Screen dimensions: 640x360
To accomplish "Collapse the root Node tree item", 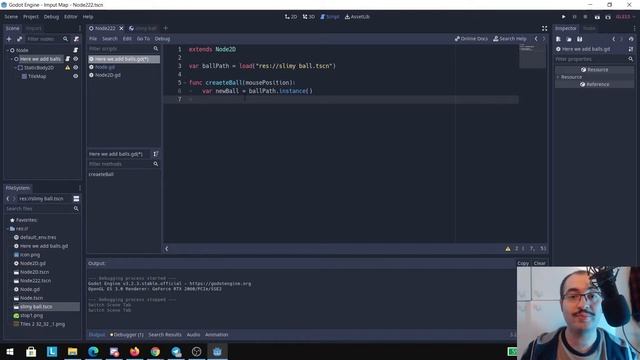I will [x=7, y=50].
